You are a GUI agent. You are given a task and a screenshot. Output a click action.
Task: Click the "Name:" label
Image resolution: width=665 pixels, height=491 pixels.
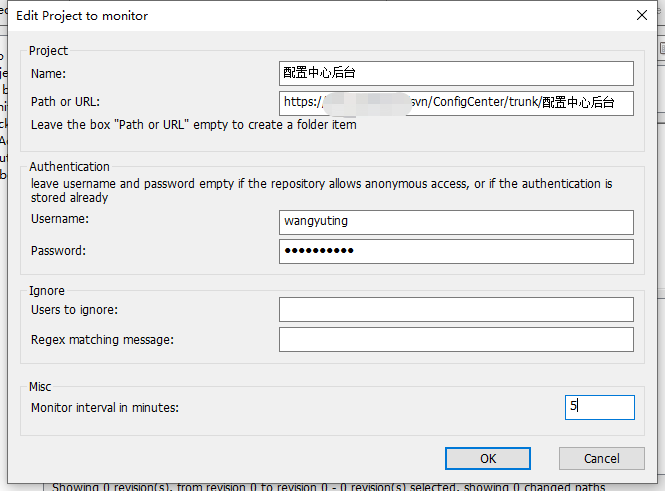click(47, 73)
